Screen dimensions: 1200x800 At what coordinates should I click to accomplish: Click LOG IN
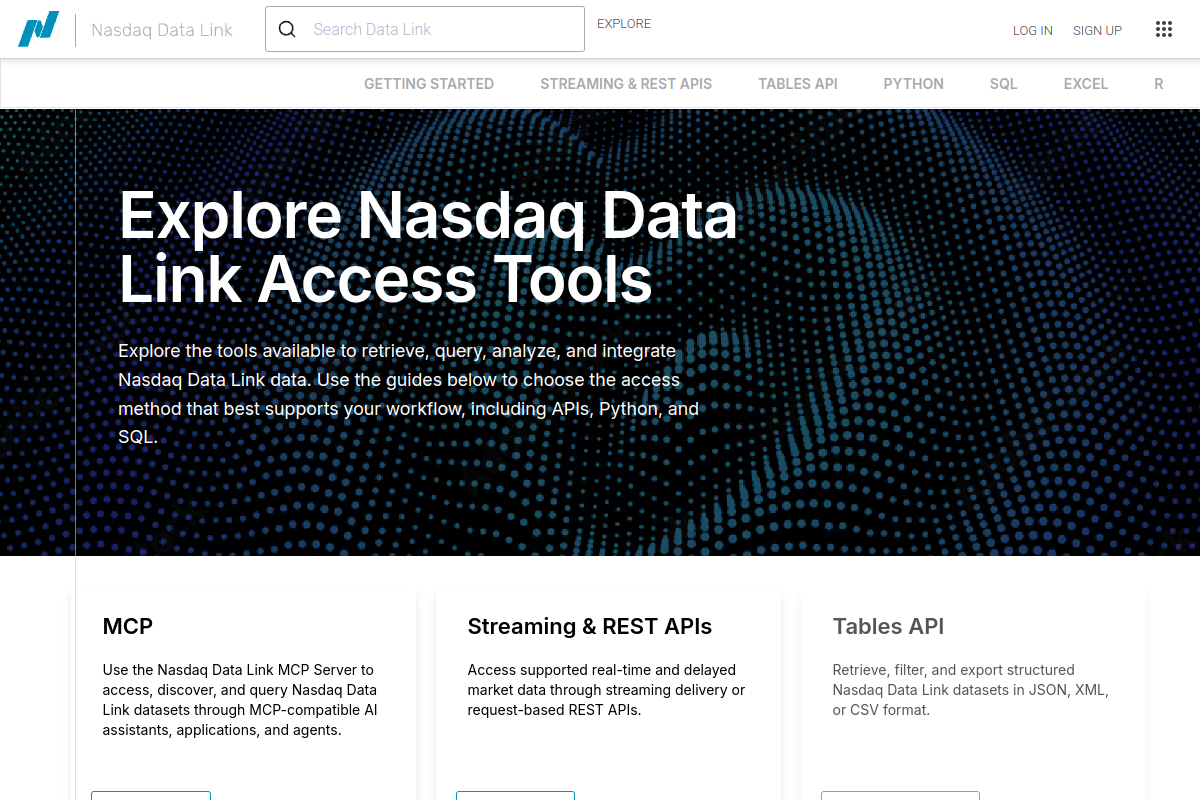click(1033, 31)
